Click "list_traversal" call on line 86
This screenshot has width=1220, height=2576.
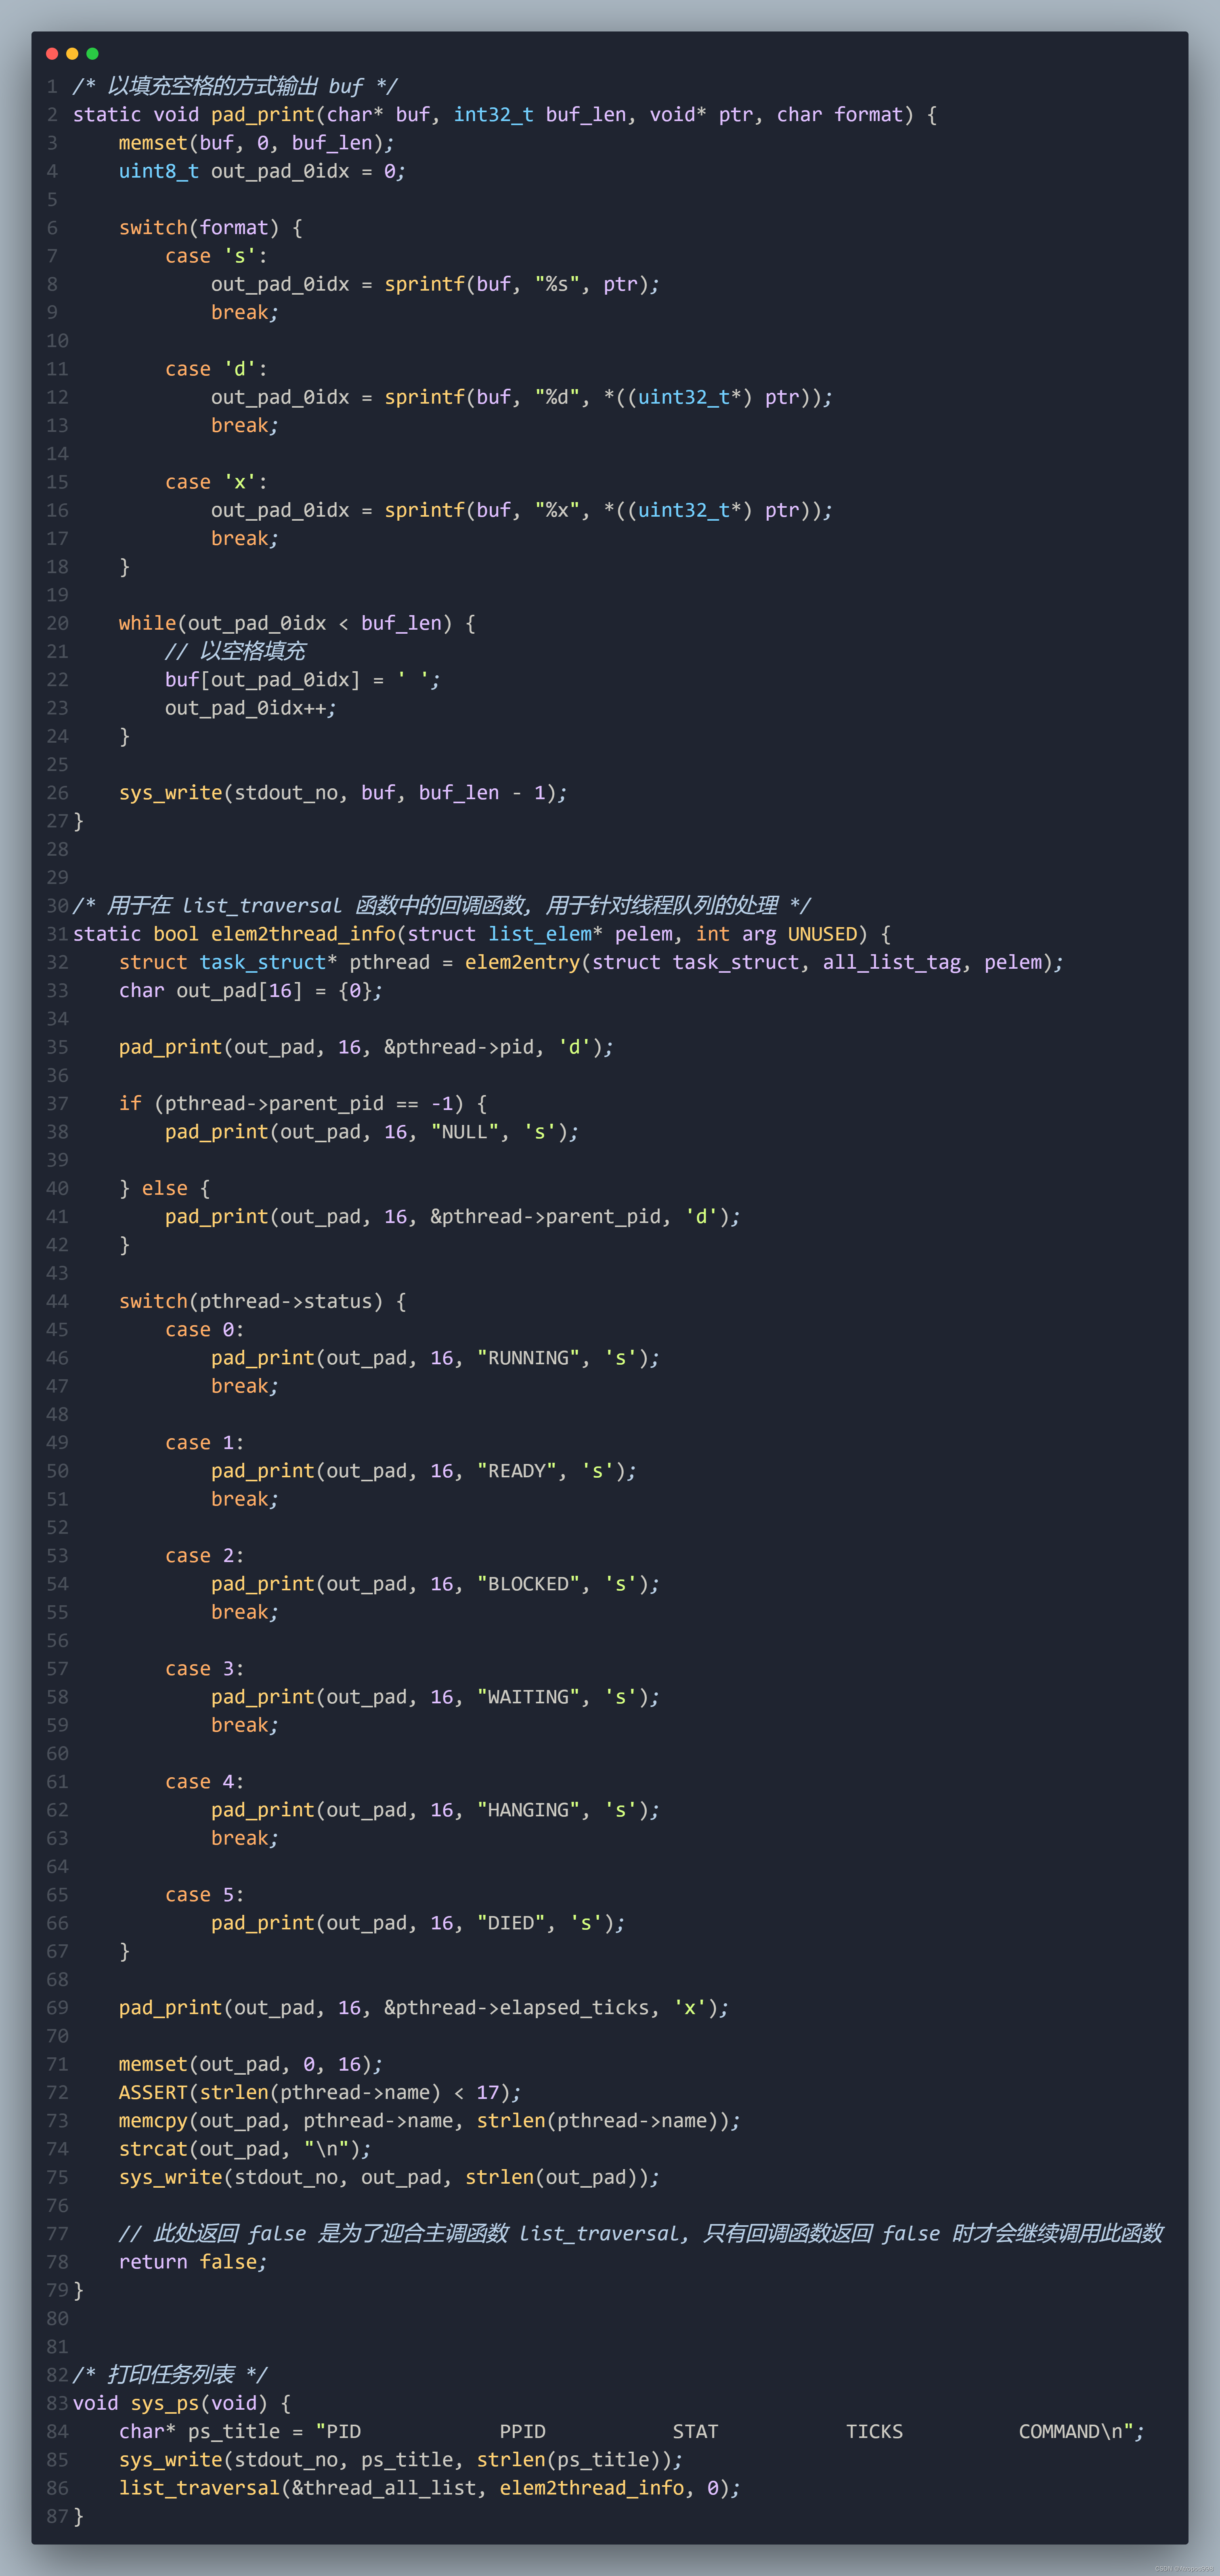coord(199,2488)
